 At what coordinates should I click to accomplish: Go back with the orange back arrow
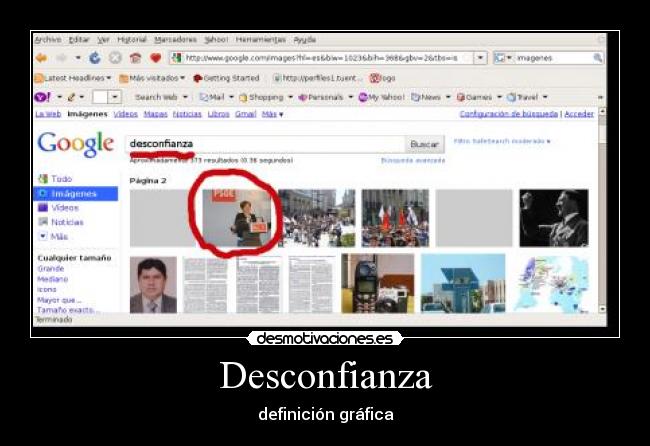[x=41, y=58]
